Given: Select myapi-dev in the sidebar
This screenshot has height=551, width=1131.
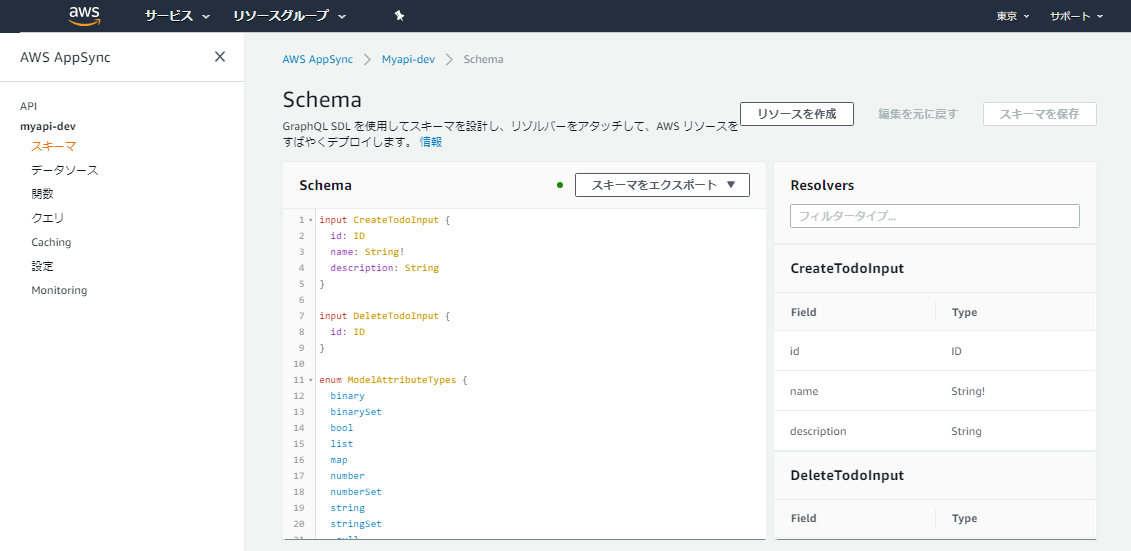Looking at the screenshot, I should click(48, 126).
